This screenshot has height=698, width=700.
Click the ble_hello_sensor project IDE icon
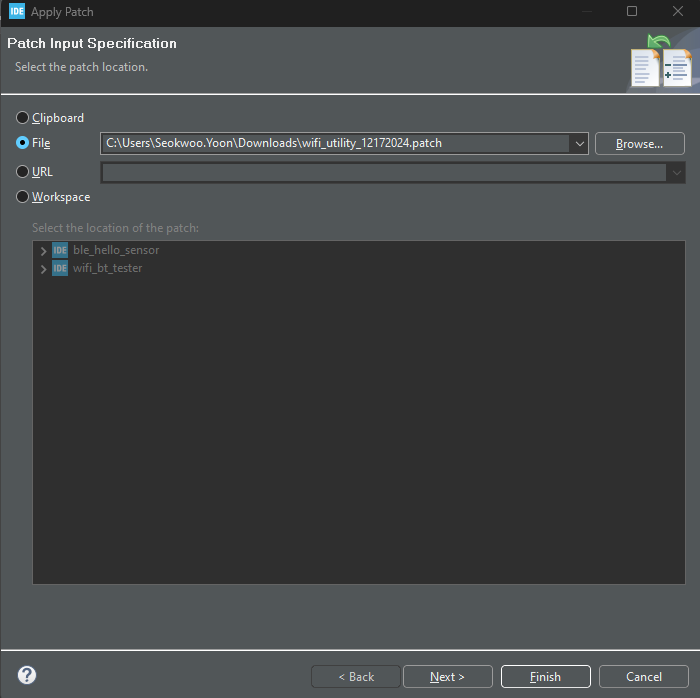[x=60, y=250]
